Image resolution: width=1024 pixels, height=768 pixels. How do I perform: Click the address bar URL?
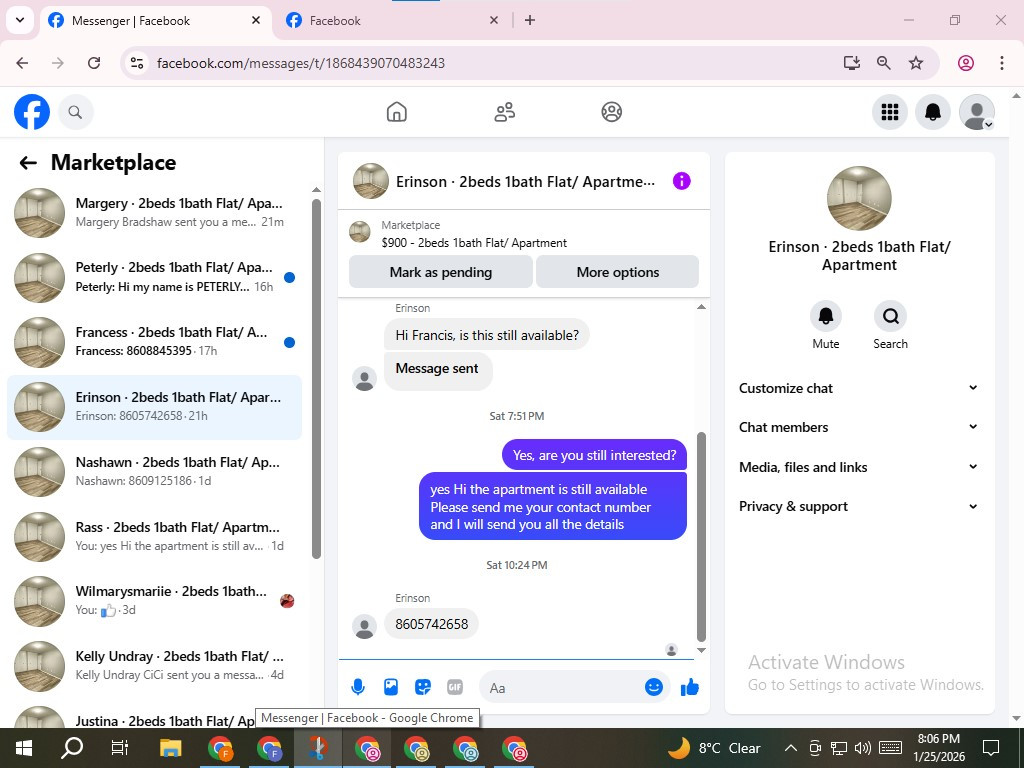pos(301,63)
